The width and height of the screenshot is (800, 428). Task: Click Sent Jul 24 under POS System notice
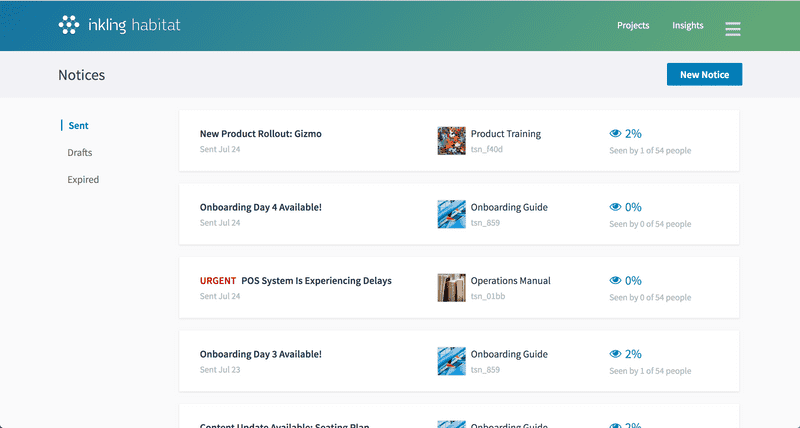point(220,296)
